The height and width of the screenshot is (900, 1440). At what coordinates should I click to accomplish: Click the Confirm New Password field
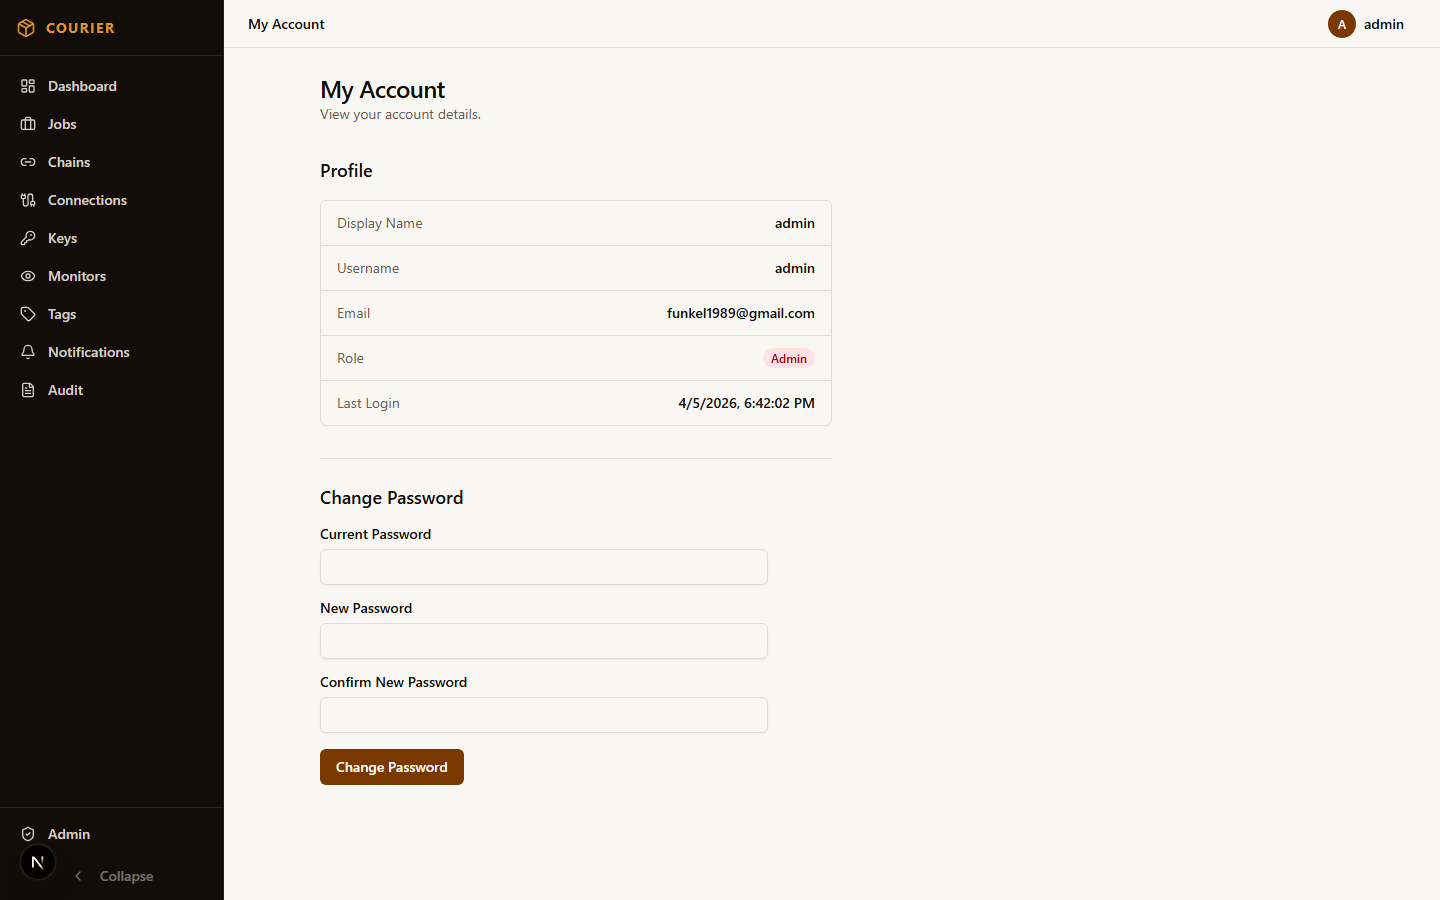[x=543, y=715]
